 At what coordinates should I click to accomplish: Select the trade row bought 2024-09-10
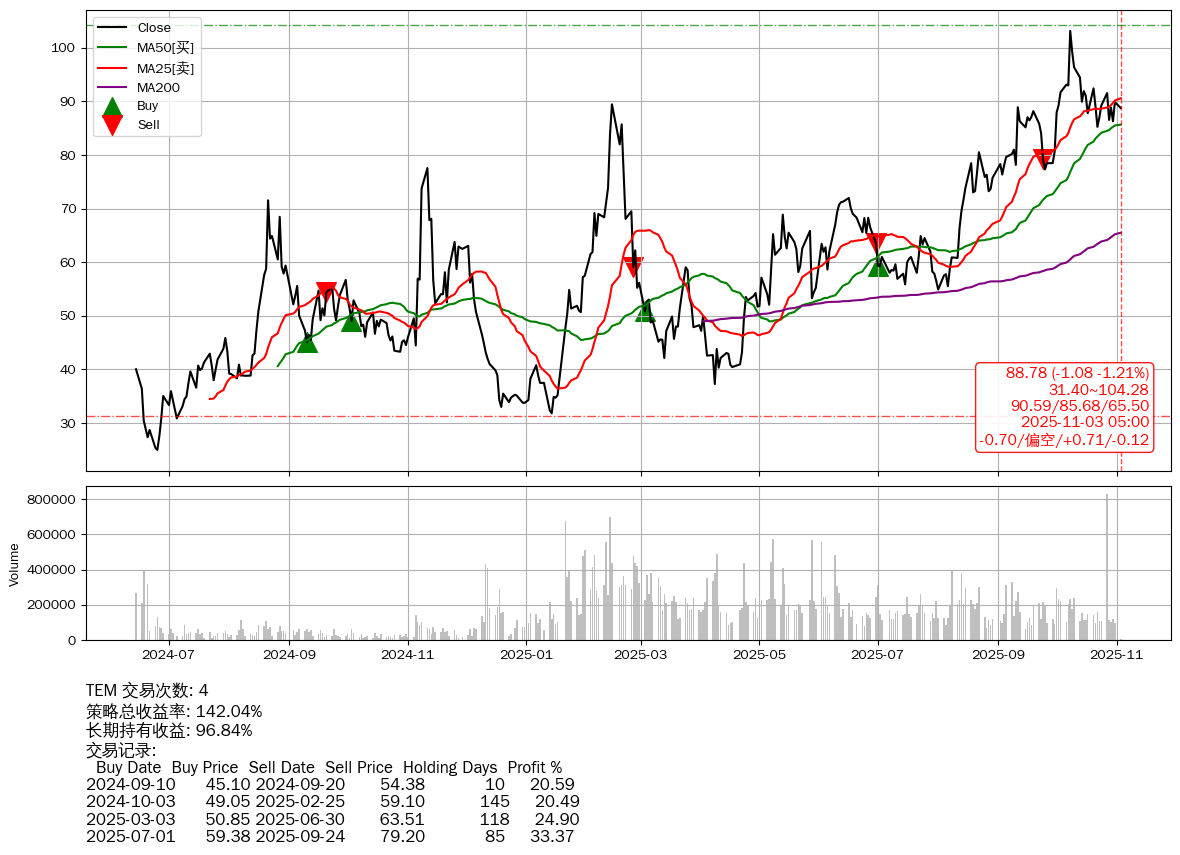330,785
